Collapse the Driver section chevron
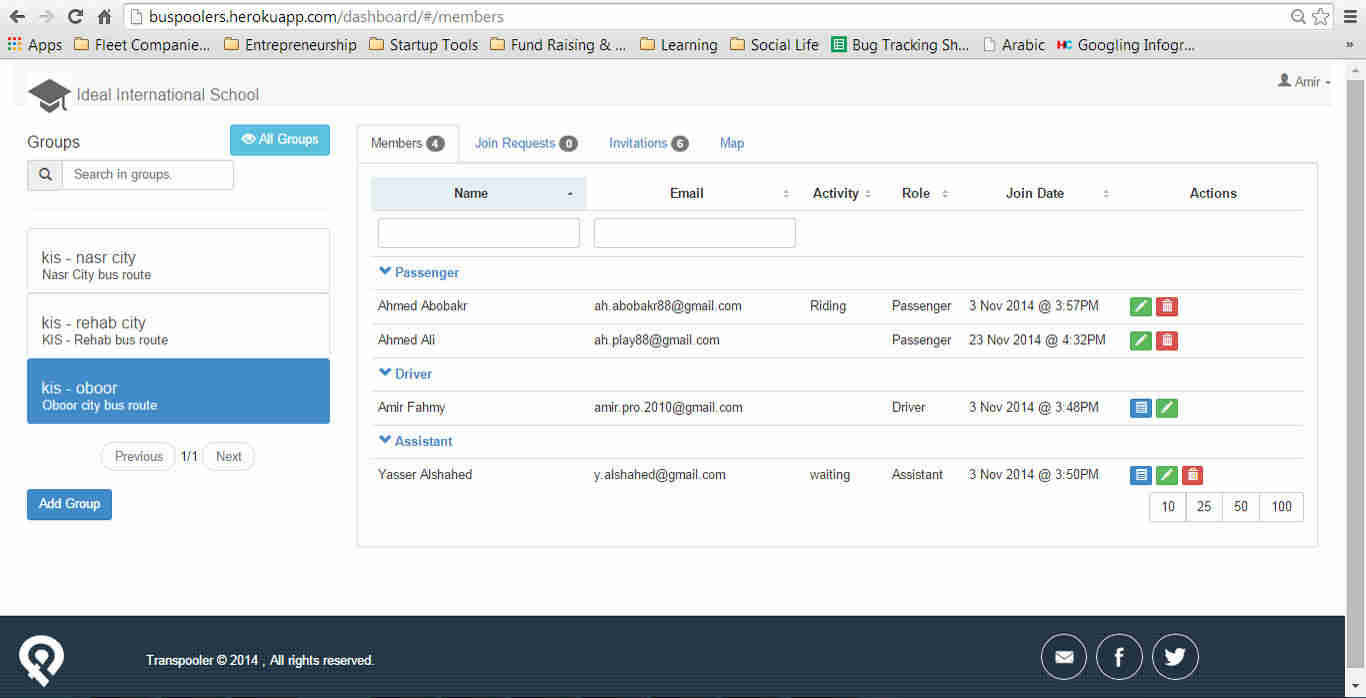 [x=385, y=373]
